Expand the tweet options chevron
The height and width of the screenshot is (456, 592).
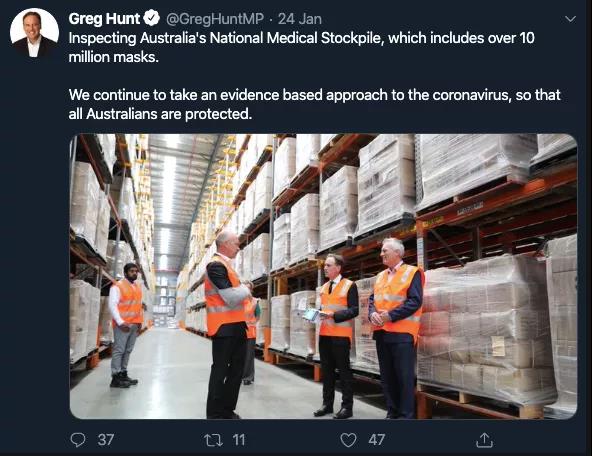570,19
